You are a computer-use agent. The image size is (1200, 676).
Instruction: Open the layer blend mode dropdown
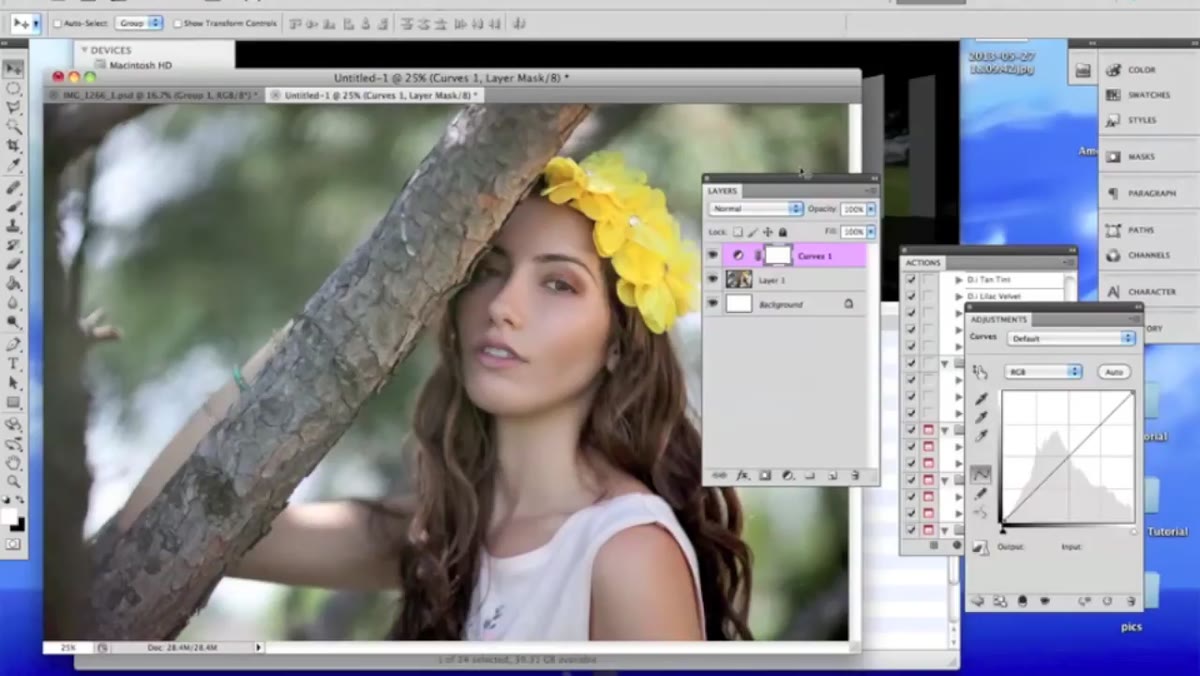[x=756, y=209]
